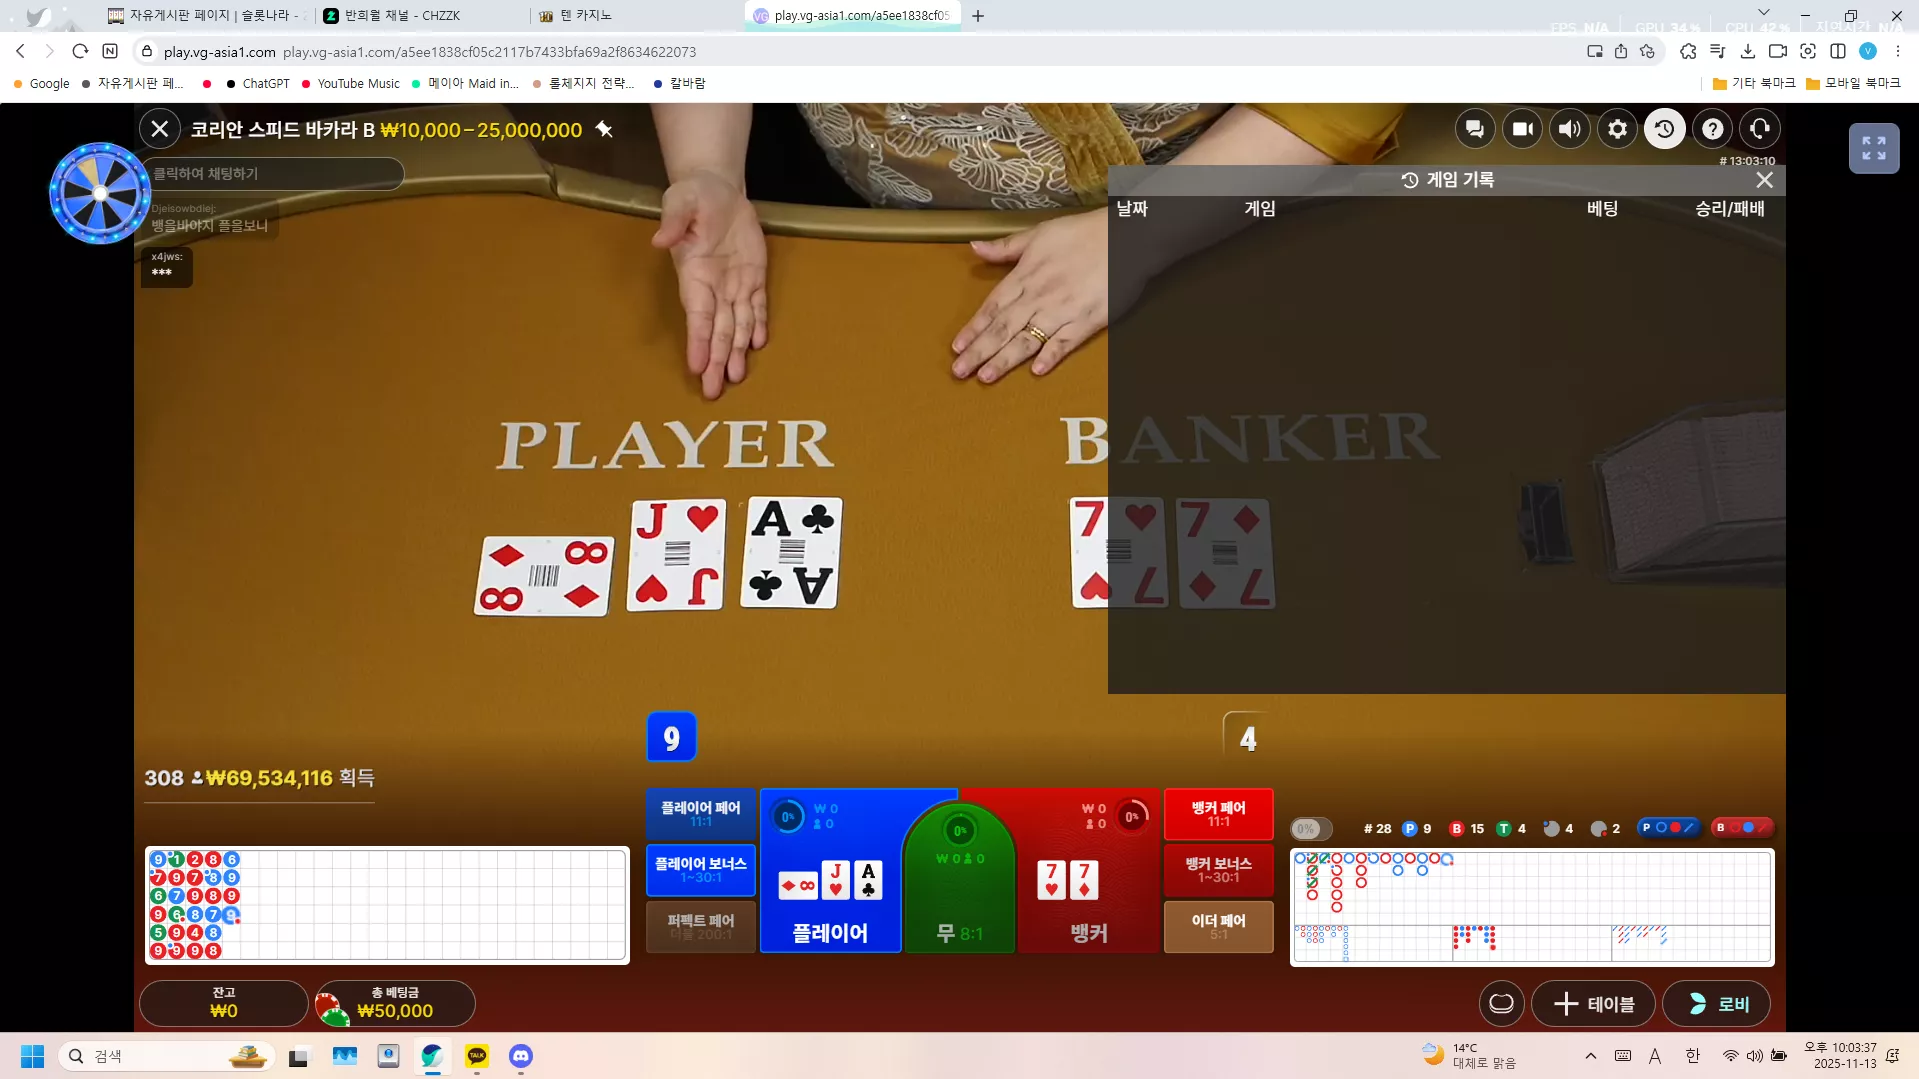1919x1079 pixels.
Task: Go back in browser history
Action: pos(21,51)
